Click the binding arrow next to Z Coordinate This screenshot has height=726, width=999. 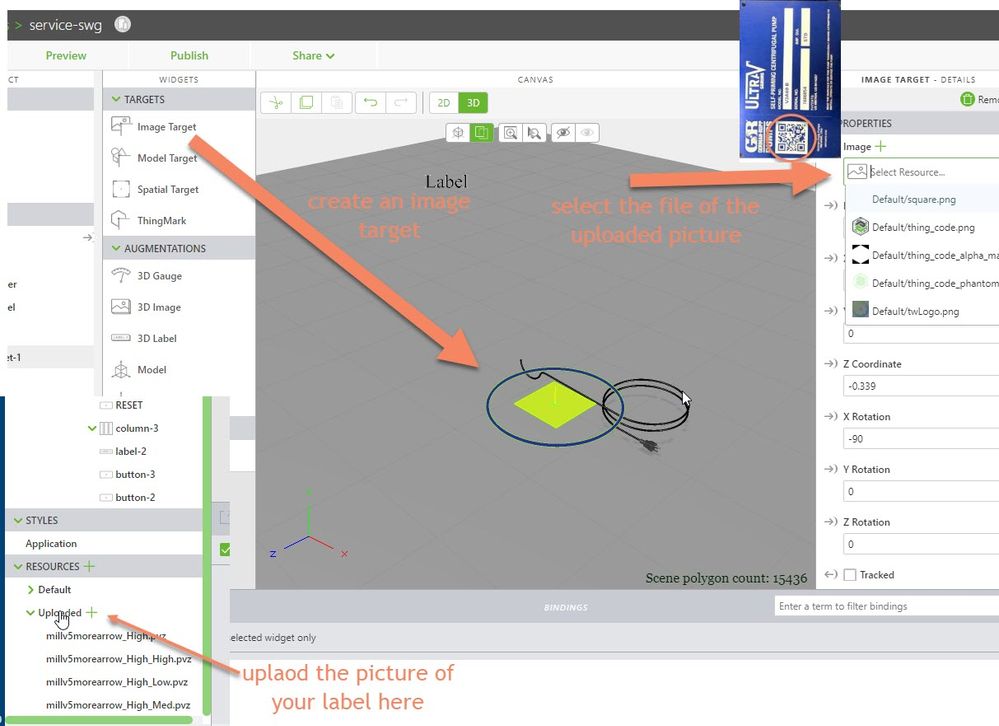pos(830,364)
